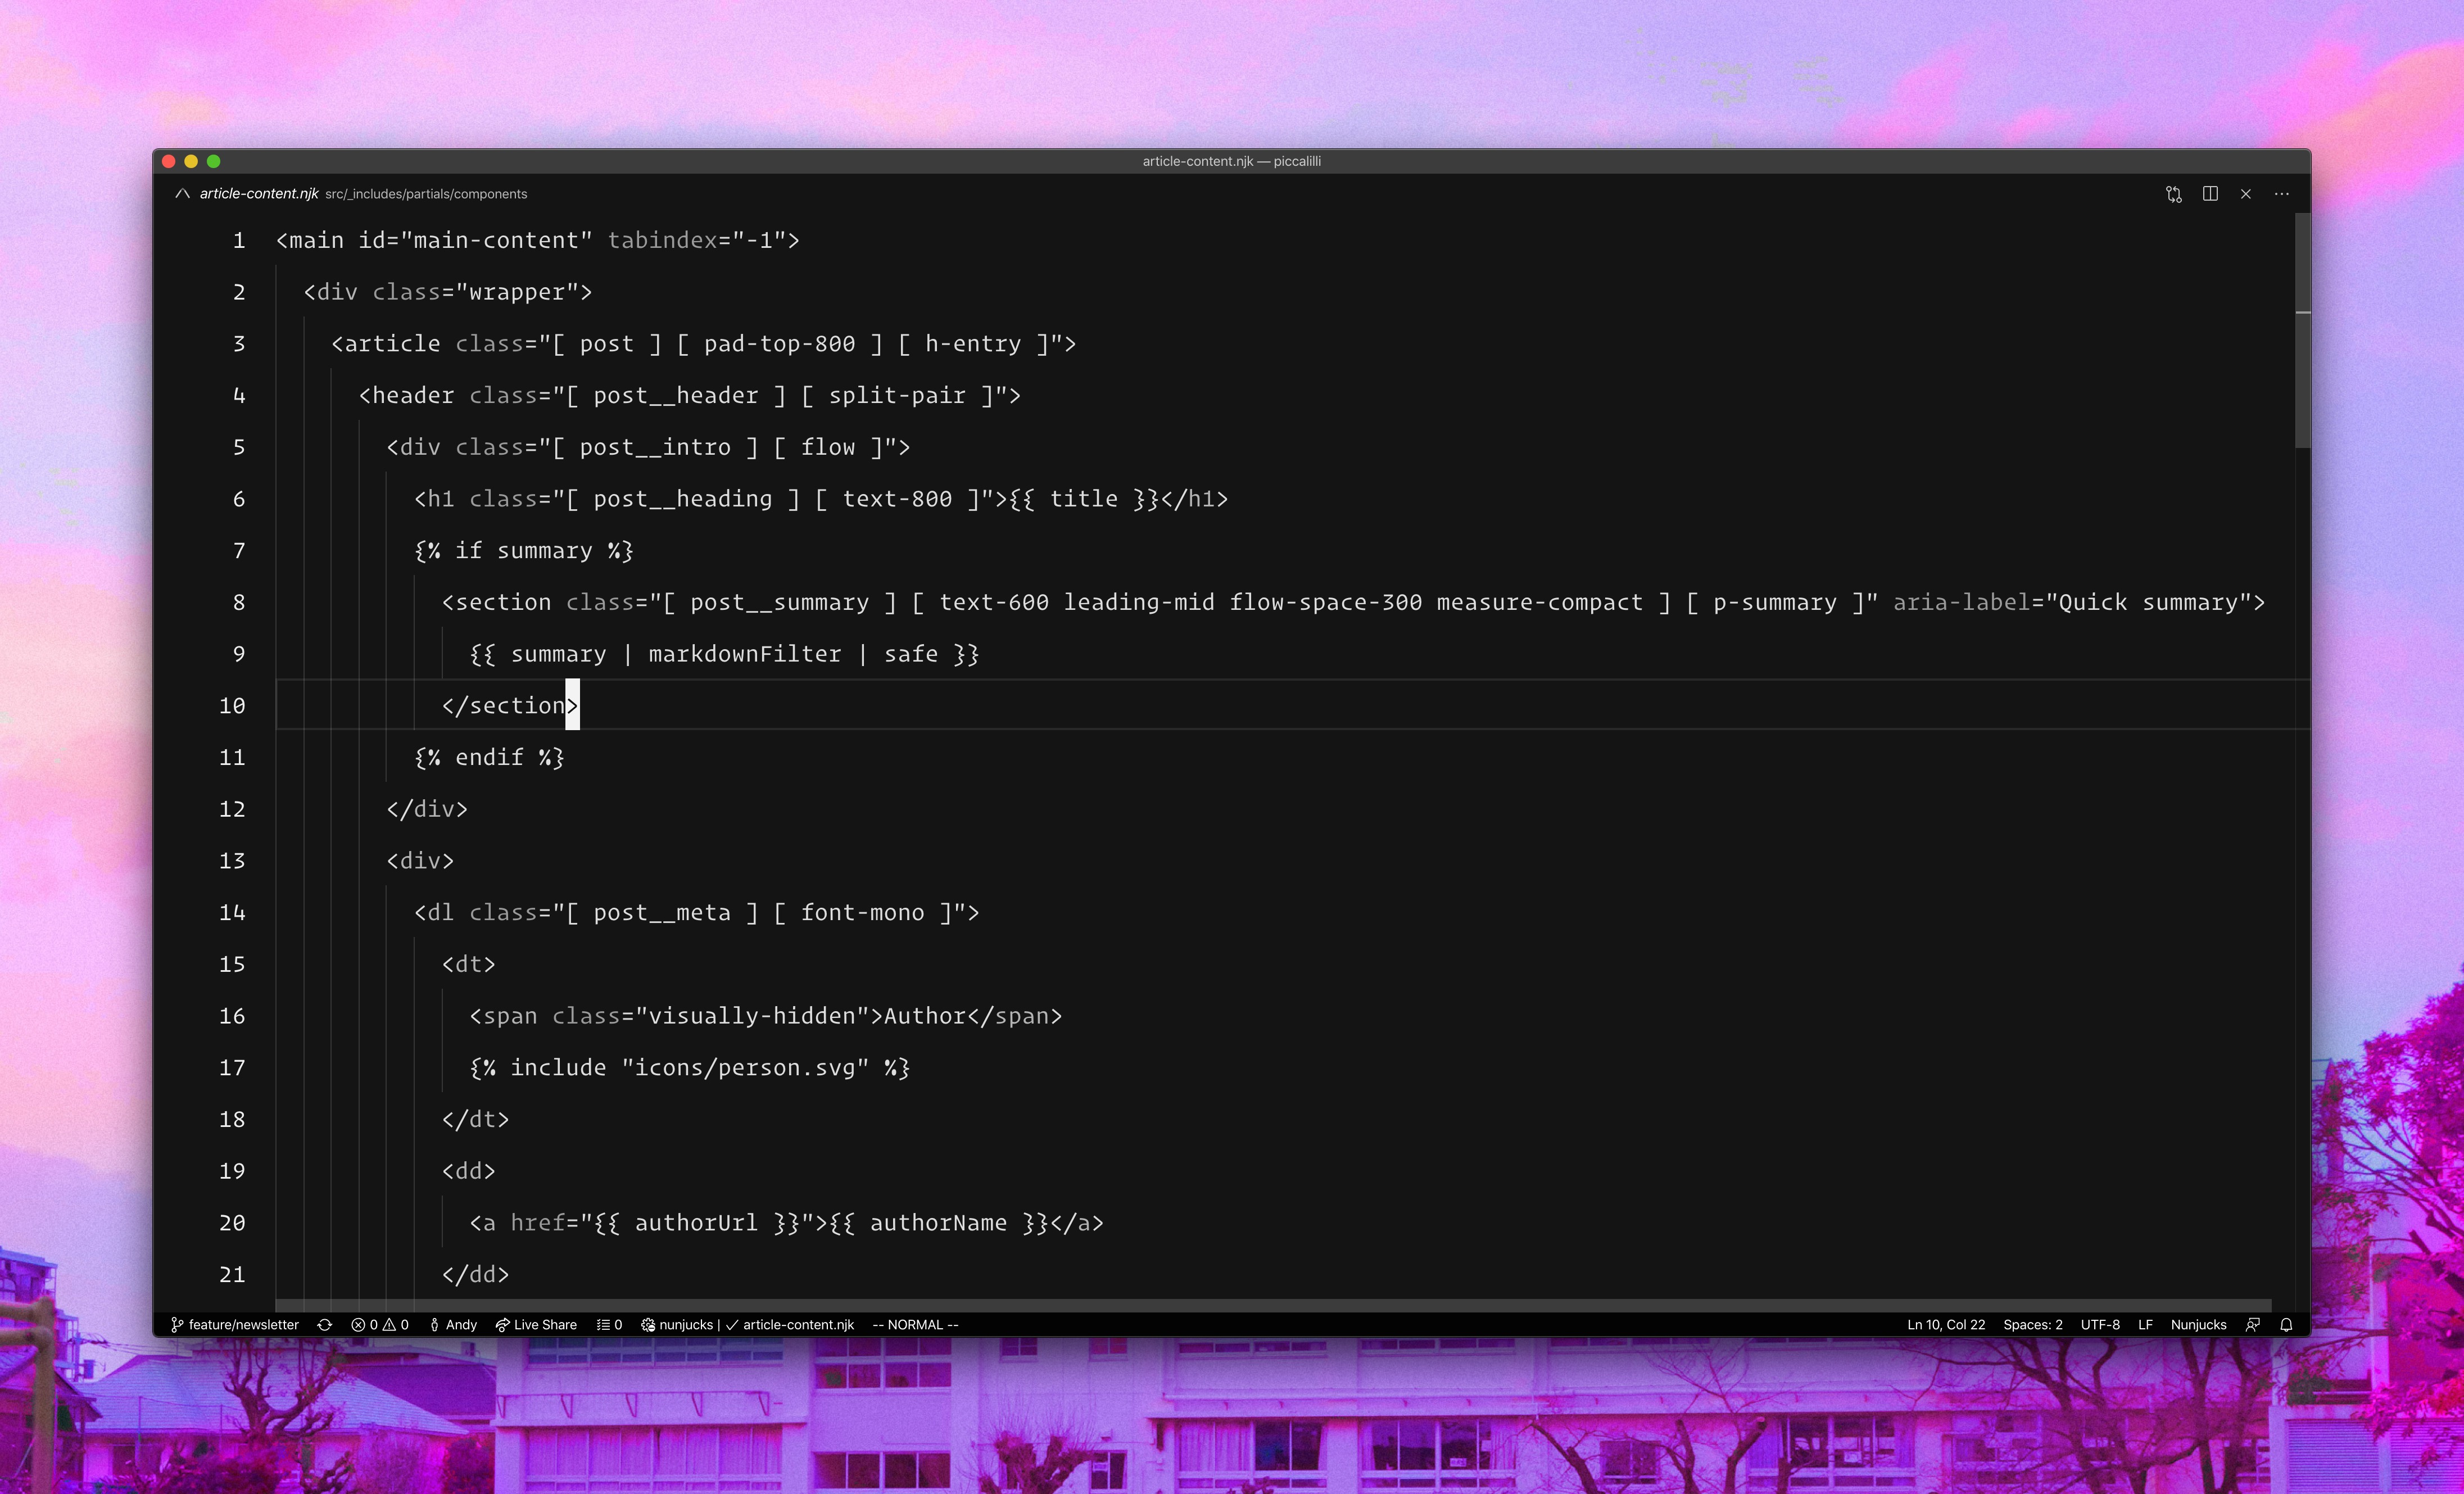Open the Accounts icon labeled Andy
The width and height of the screenshot is (2464, 1494).
pyautogui.click(x=452, y=1324)
